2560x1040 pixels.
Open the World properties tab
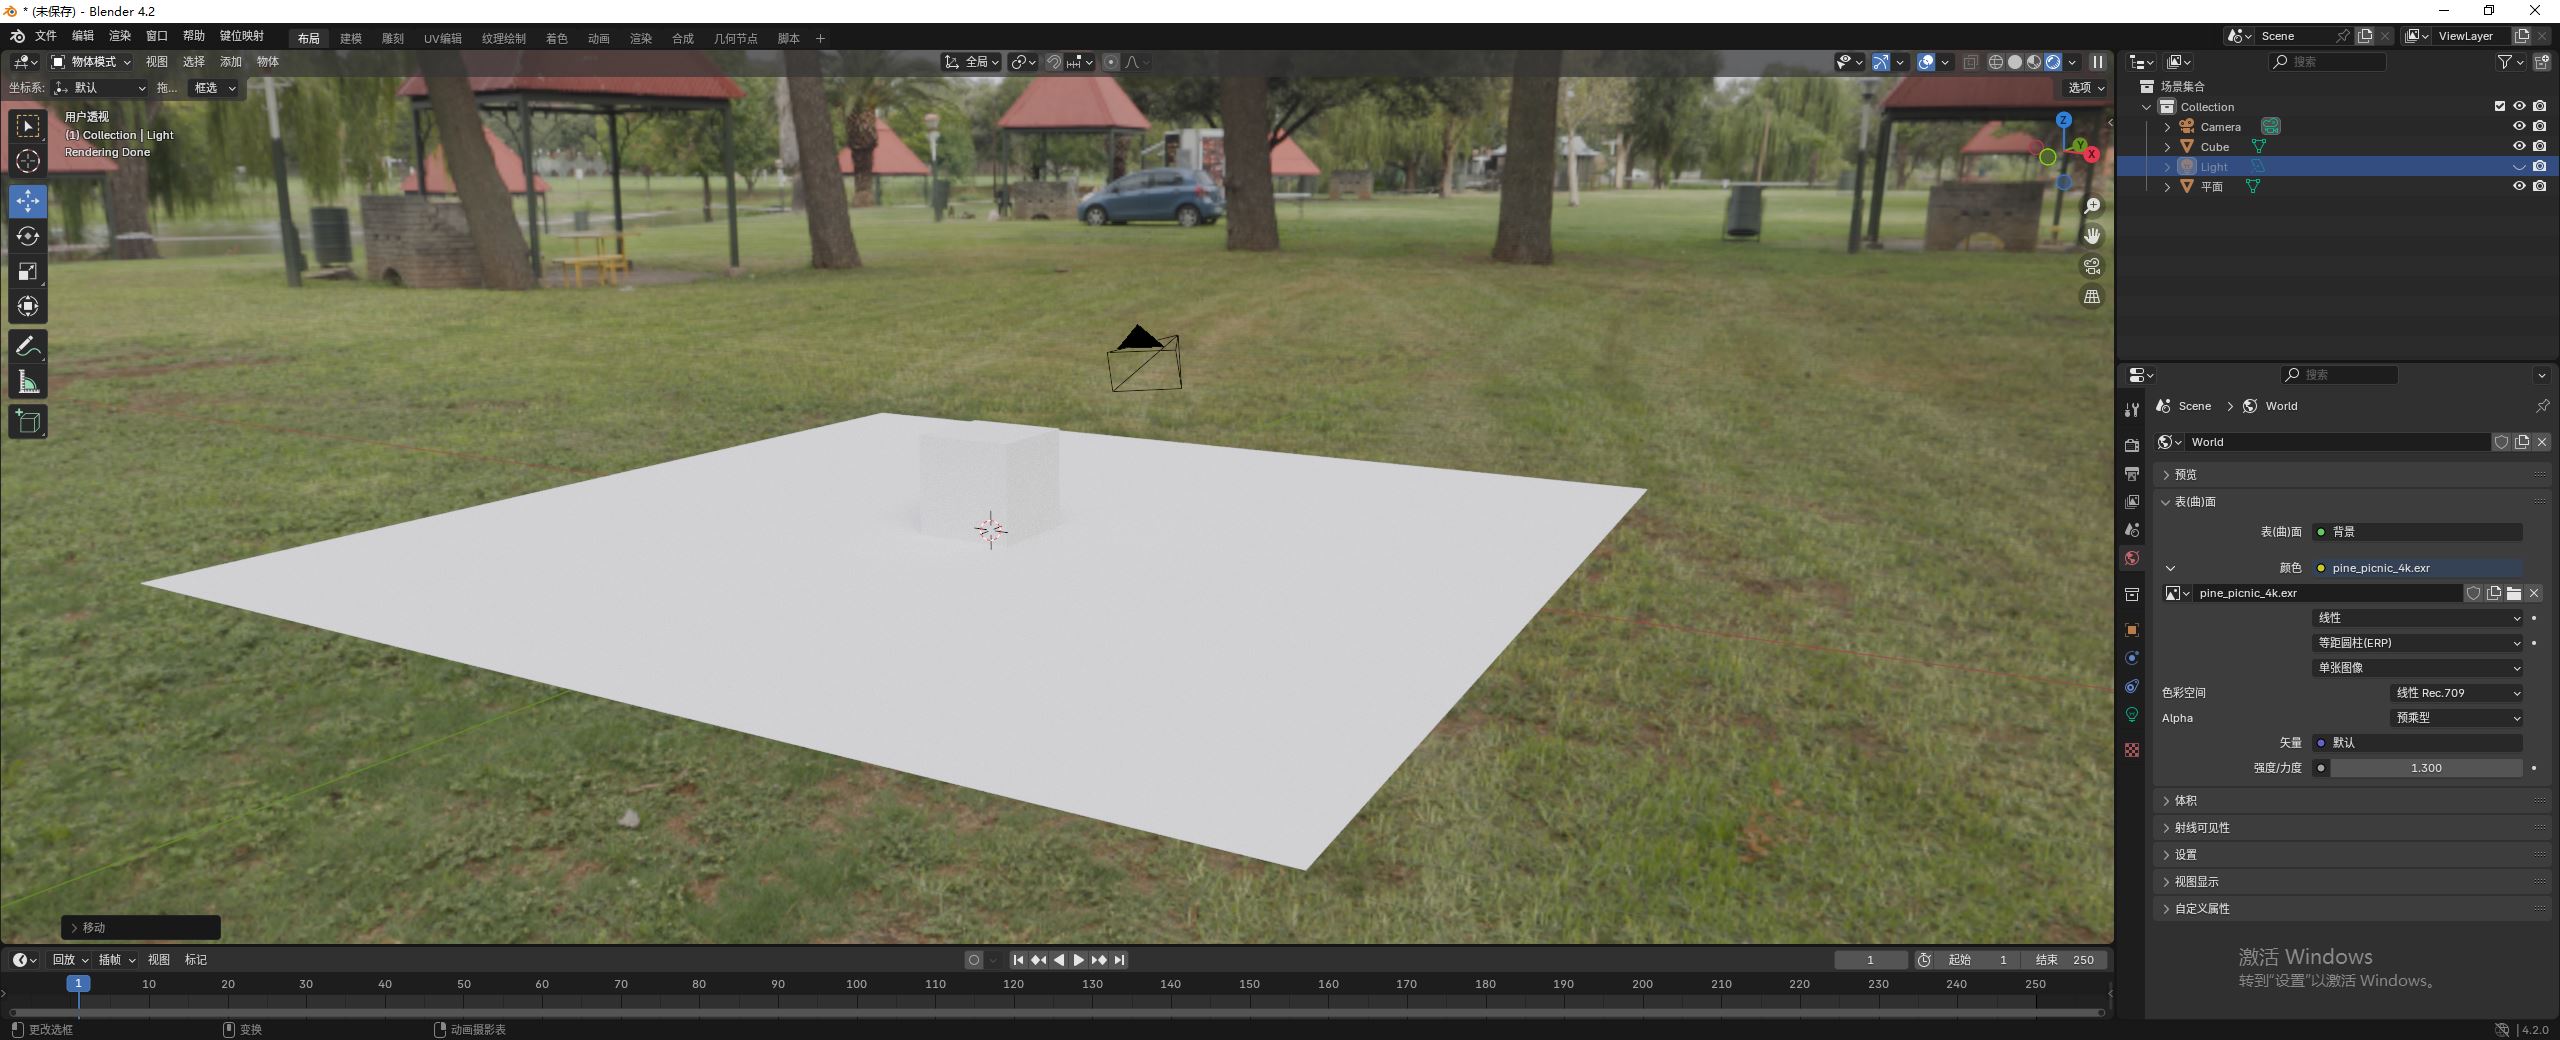pos(2132,557)
